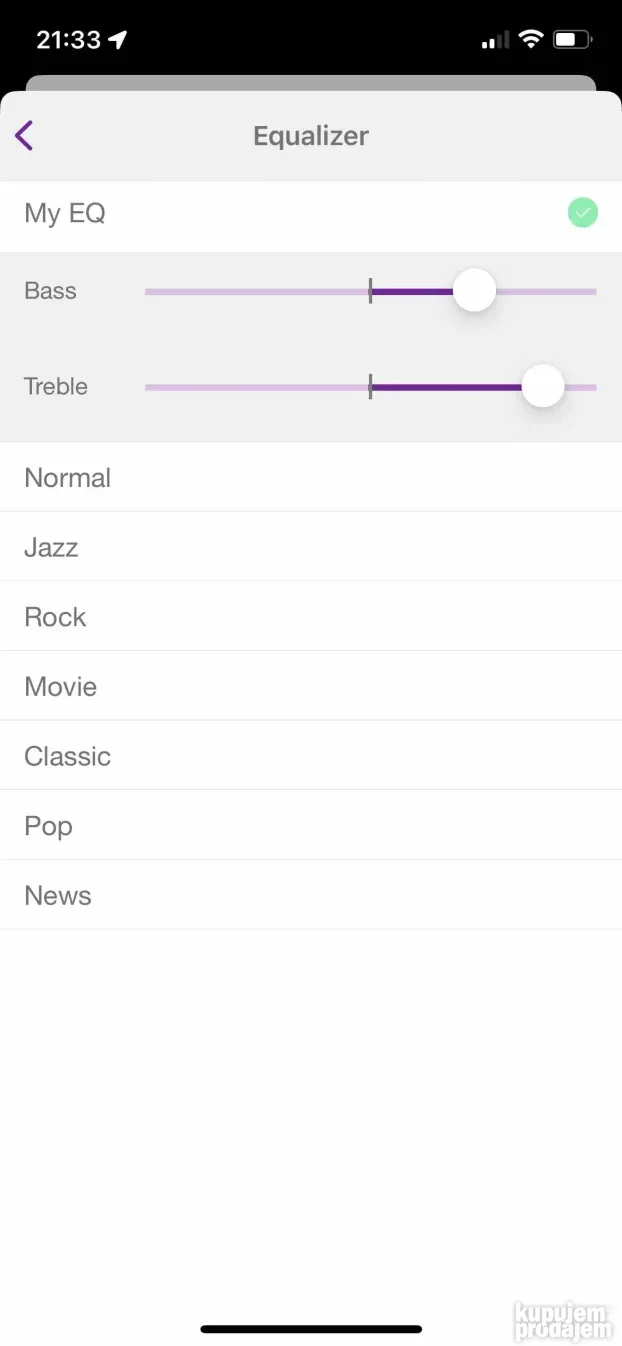Tap the battery status icon
The image size is (622, 1346).
tap(573, 40)
